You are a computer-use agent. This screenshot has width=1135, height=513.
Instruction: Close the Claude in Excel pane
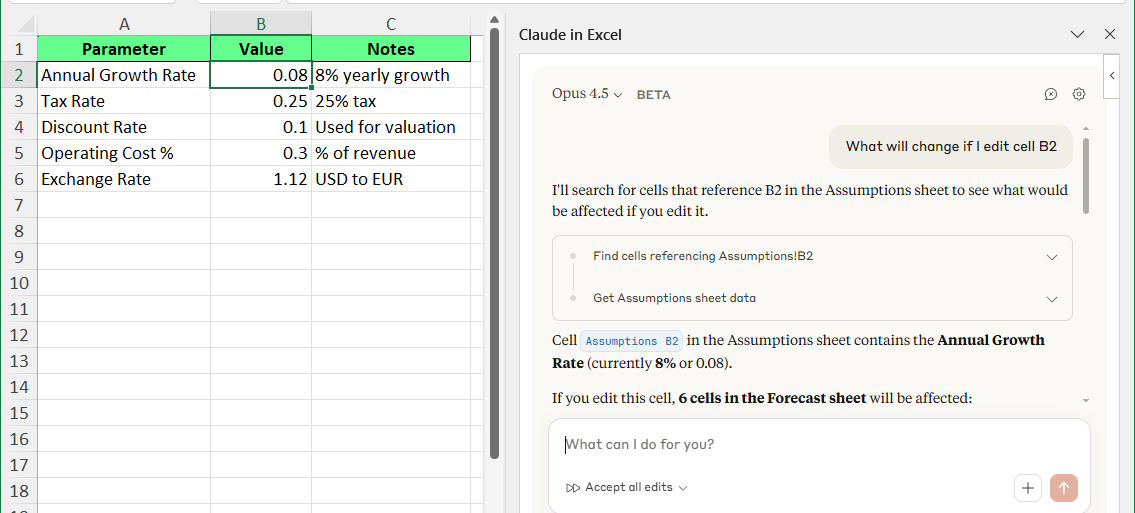pos(1109,34)
